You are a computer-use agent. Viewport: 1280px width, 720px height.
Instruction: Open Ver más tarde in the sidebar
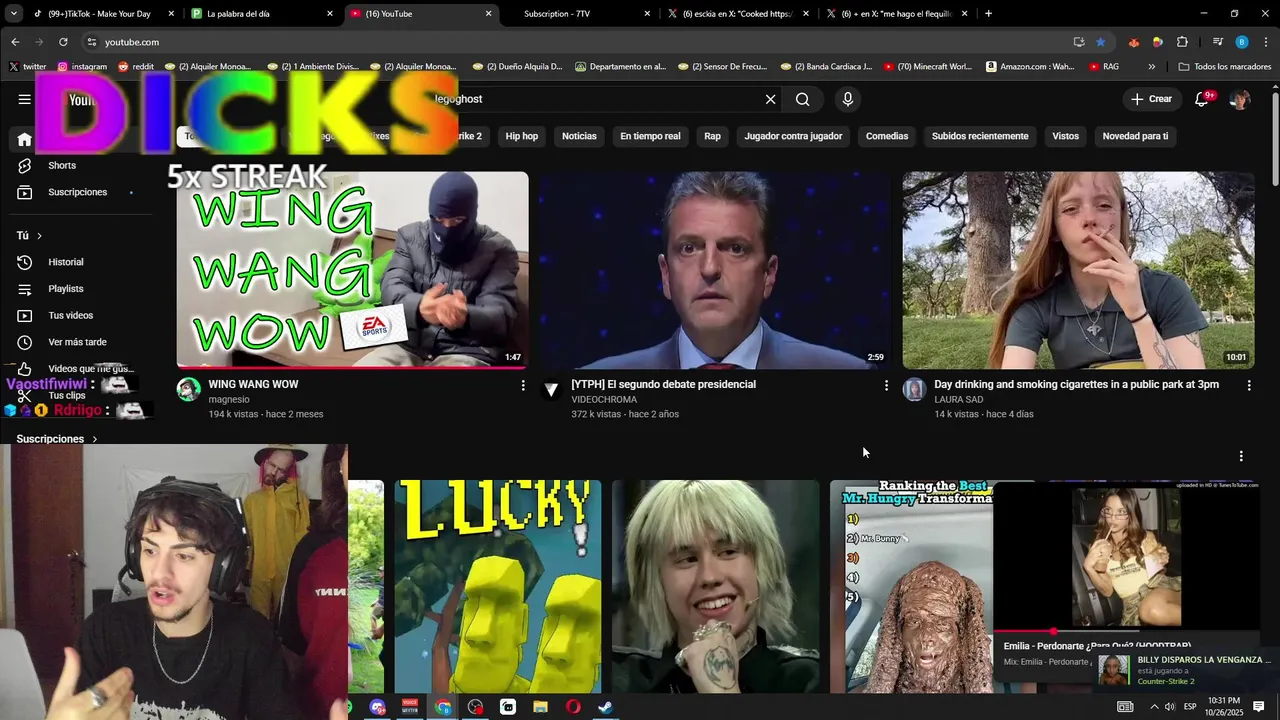pyautogui.click(x=77, y=342)
